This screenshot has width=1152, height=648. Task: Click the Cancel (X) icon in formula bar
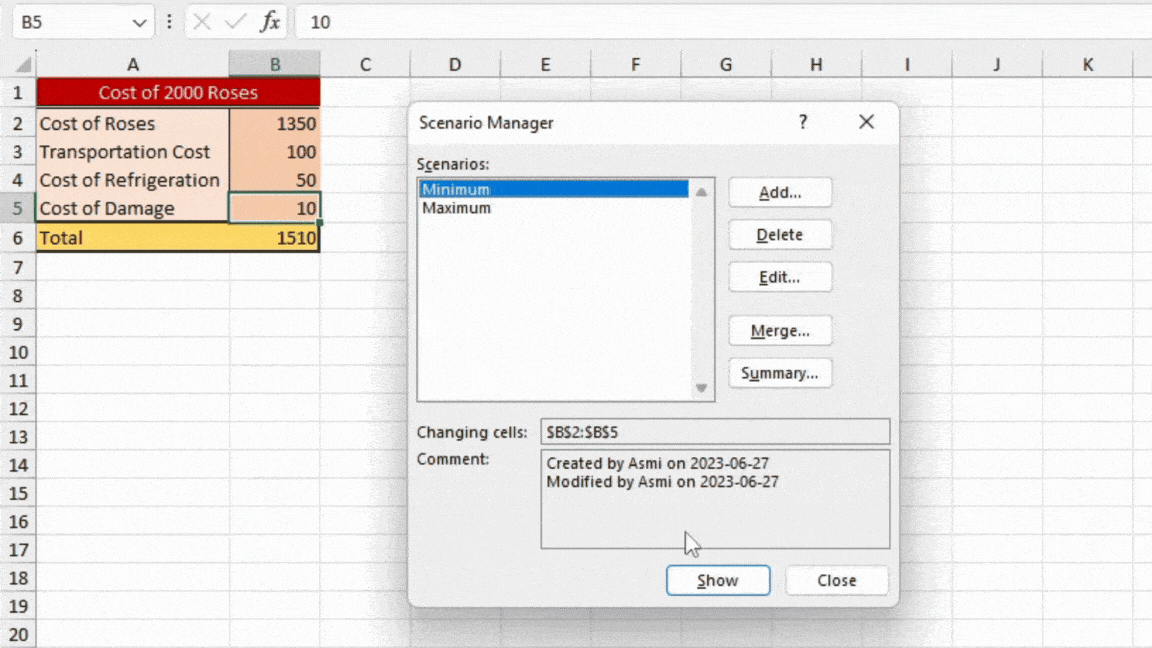tap(203, 22)
